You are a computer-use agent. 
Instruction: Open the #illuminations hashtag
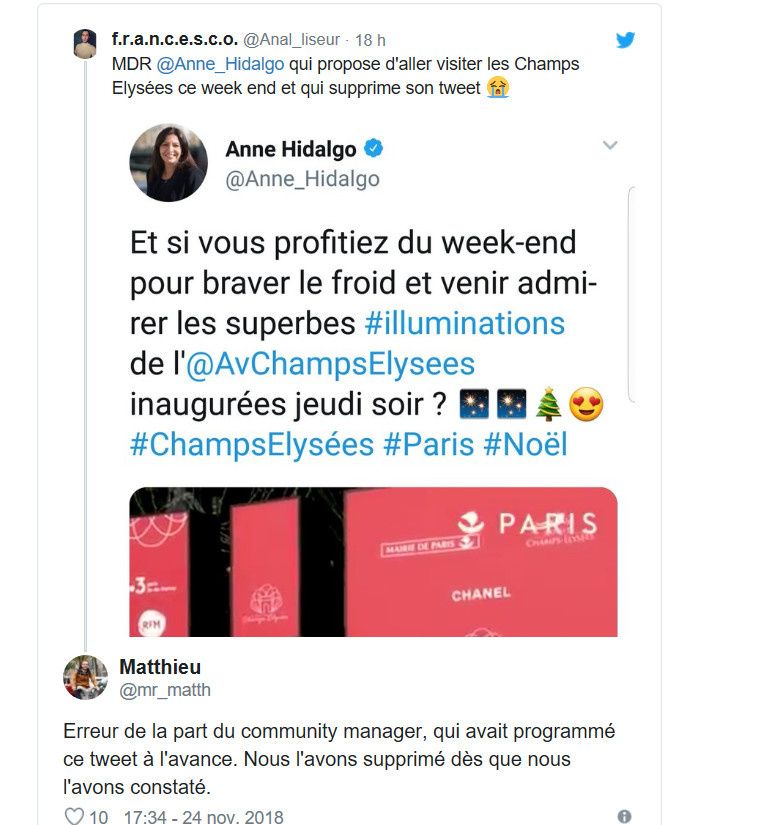tap(465, 323)
